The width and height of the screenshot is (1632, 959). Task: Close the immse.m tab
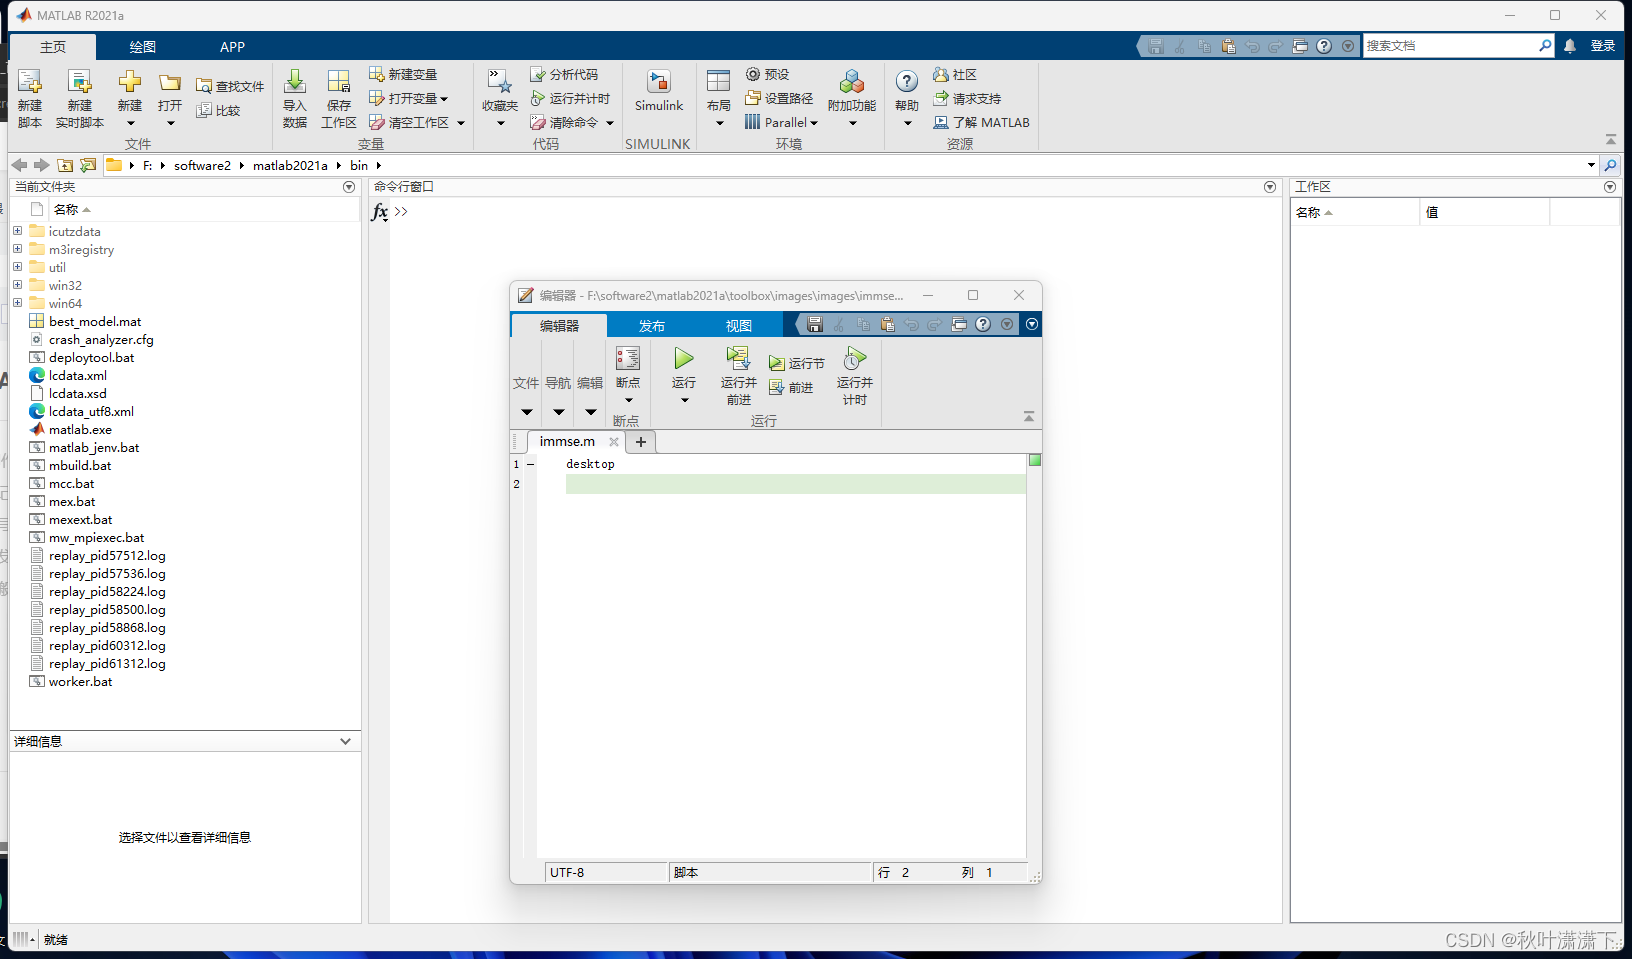point(614,442)
